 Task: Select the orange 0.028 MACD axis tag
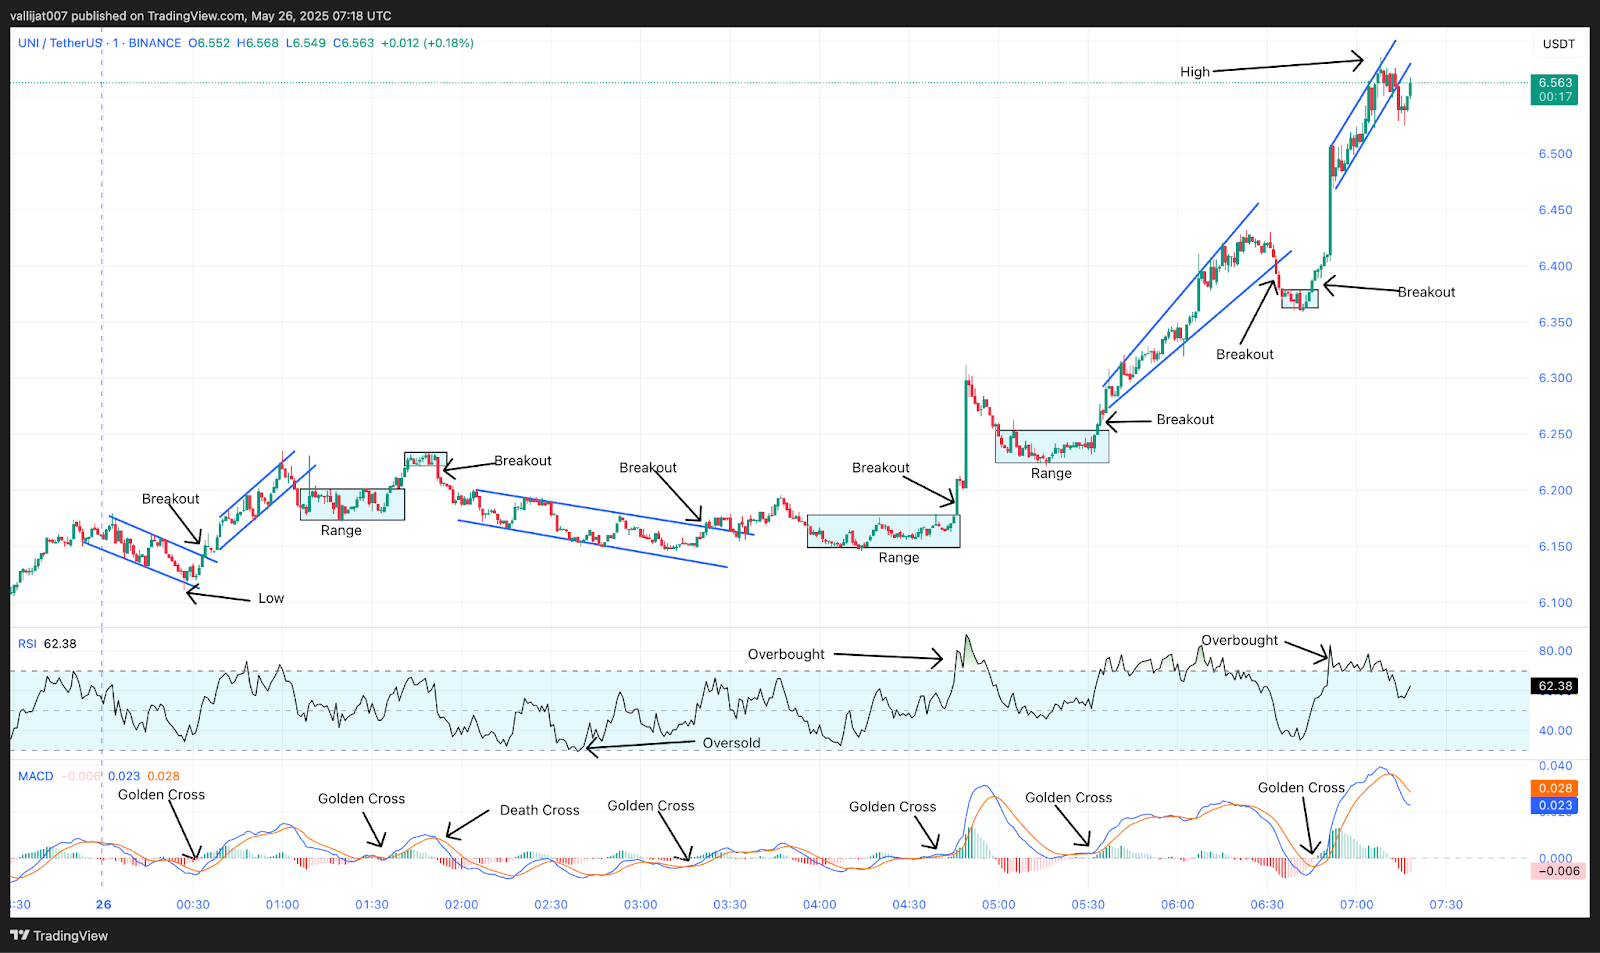1554,788
